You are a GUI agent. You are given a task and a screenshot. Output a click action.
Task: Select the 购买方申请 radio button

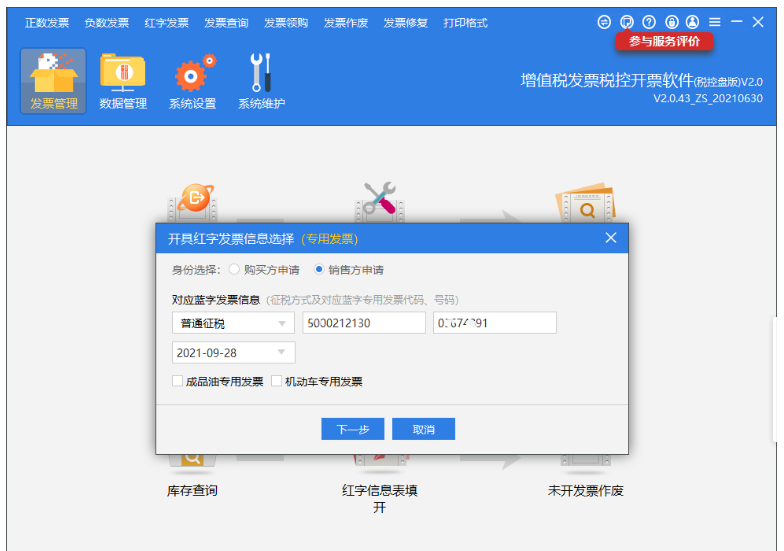[234, 270]
